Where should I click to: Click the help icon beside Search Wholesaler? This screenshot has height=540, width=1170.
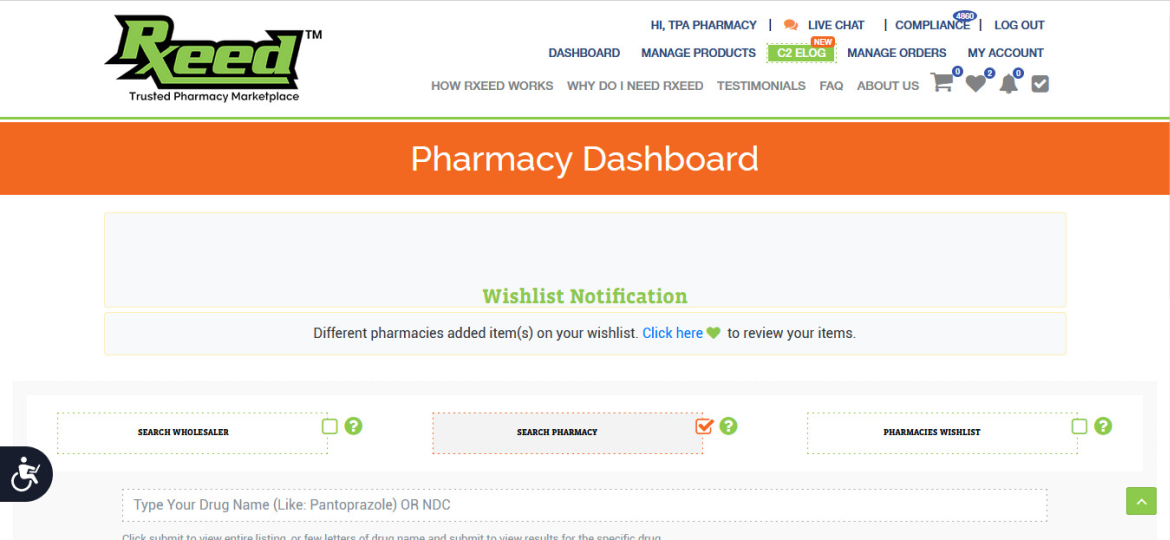tap(353, 427)
